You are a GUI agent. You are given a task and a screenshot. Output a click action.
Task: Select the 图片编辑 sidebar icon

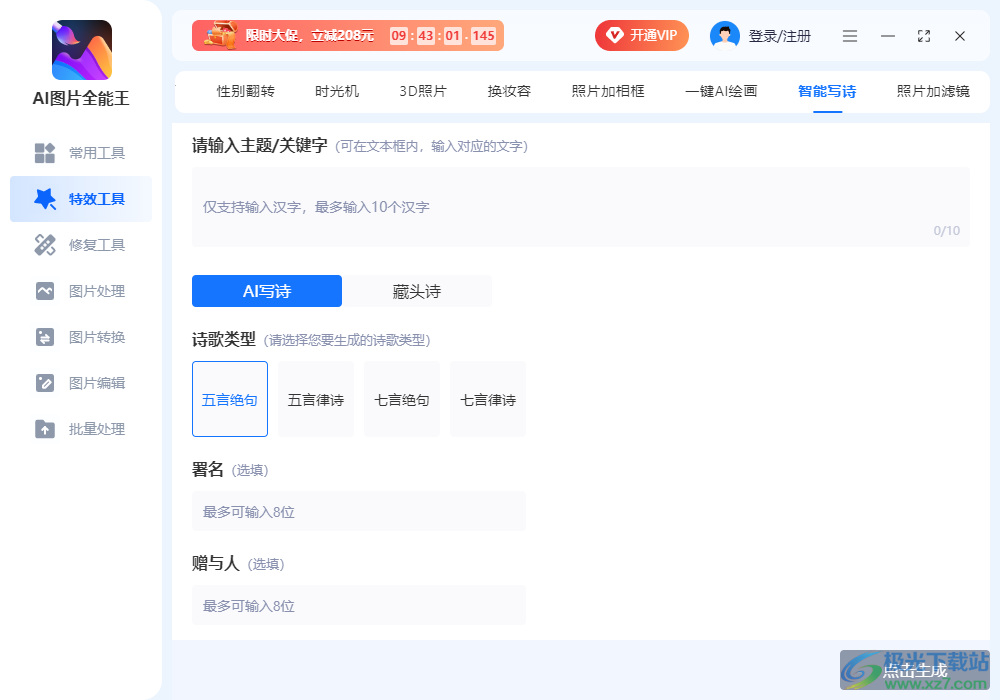click(80, 383)
